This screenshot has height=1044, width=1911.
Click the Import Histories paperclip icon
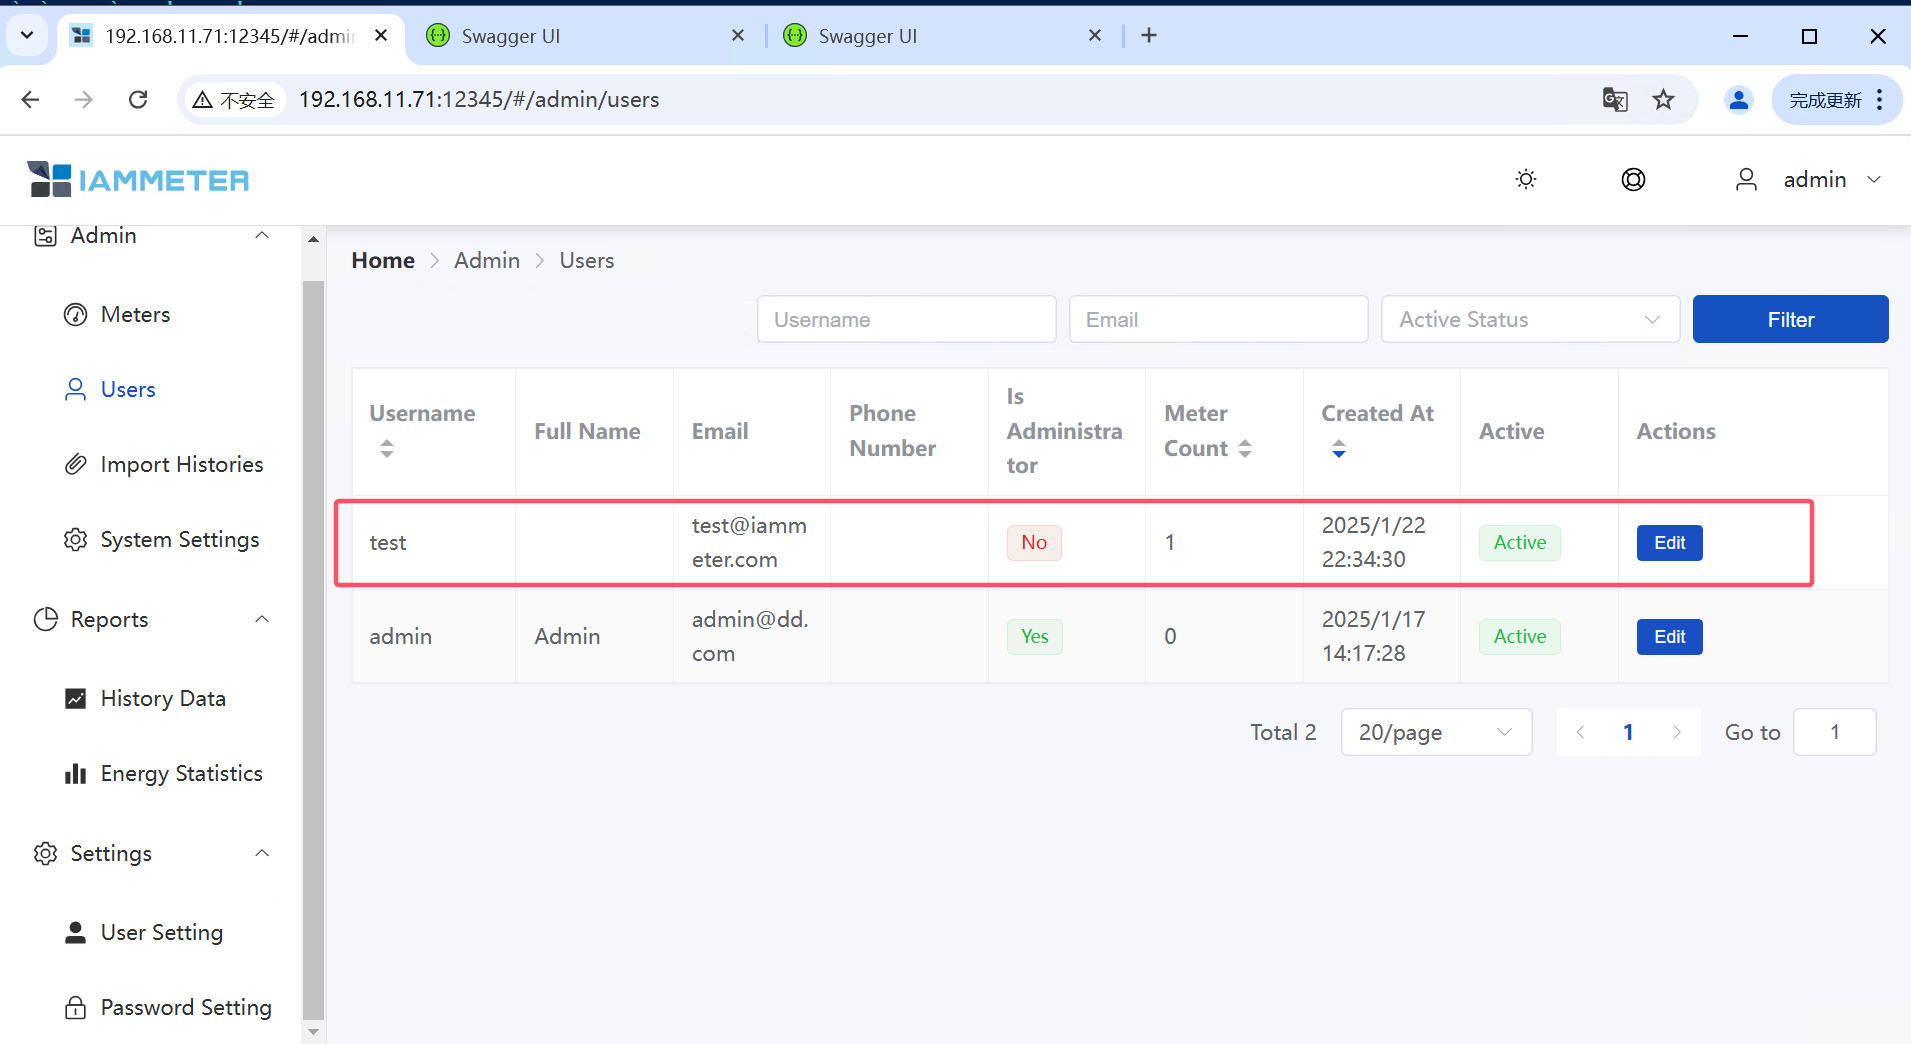click(76, 465)
